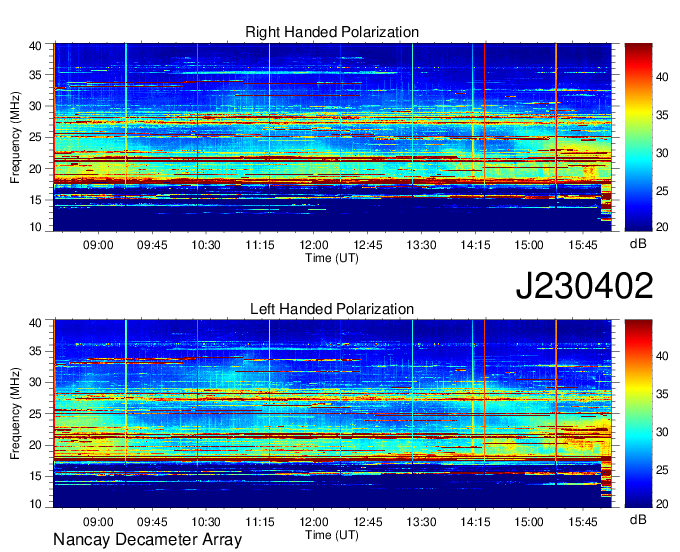This screenshot has width=680, height=552.
Task: Select the J230402 observation label
Action: coord(584,286)
